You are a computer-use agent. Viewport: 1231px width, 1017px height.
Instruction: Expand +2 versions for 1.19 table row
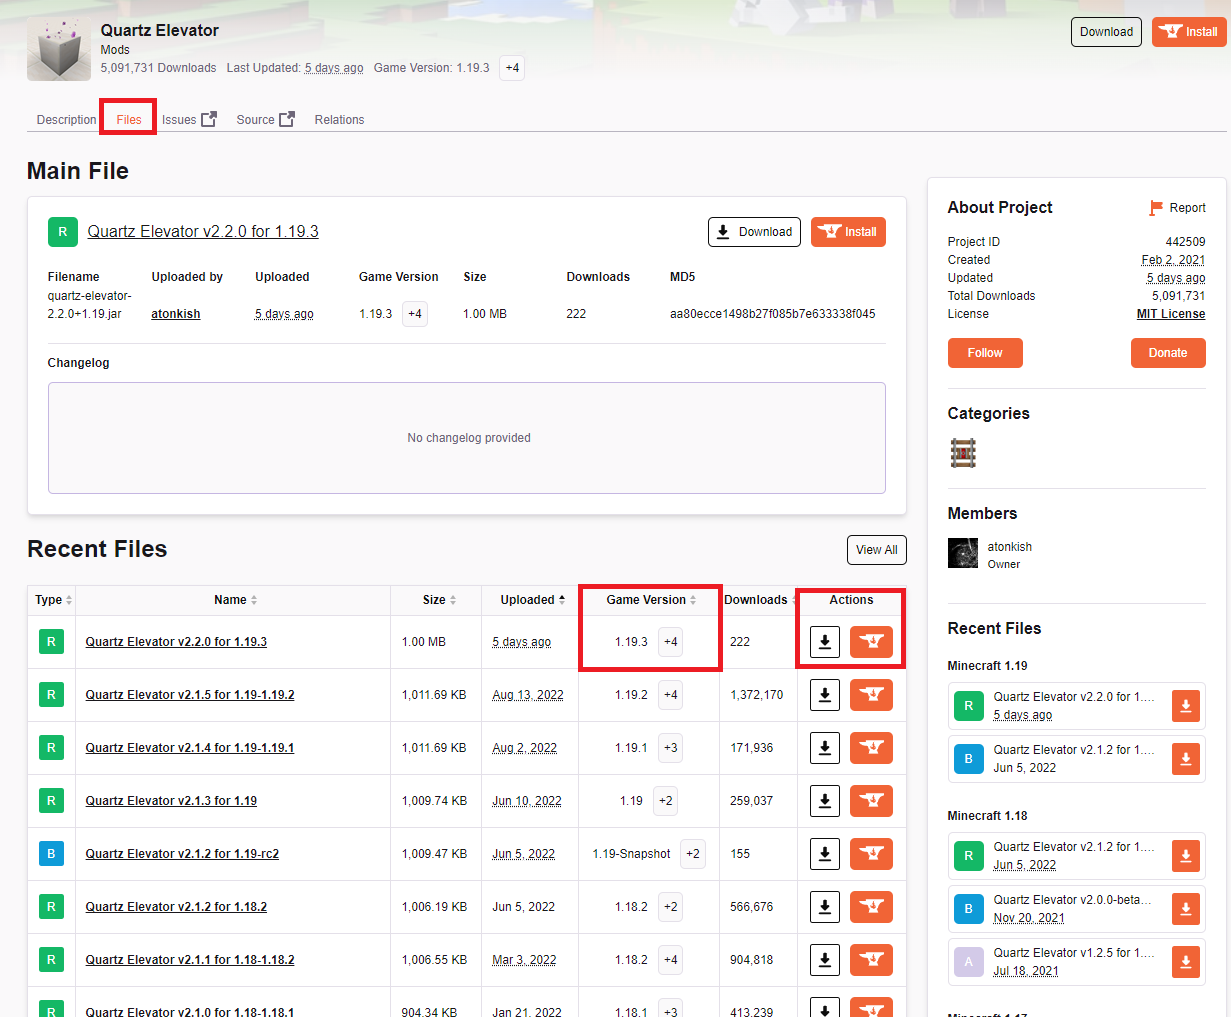click(x=666, y=801)
